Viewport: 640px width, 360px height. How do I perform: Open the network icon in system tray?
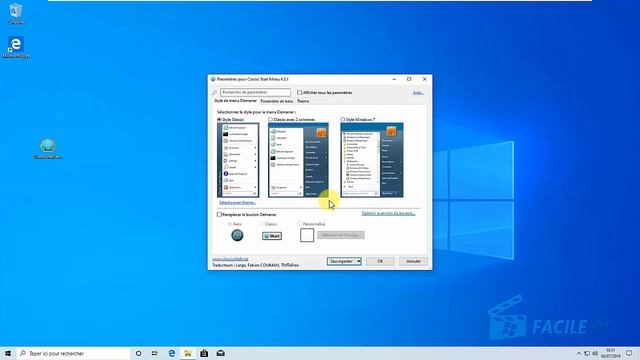[x=587, y=353]
